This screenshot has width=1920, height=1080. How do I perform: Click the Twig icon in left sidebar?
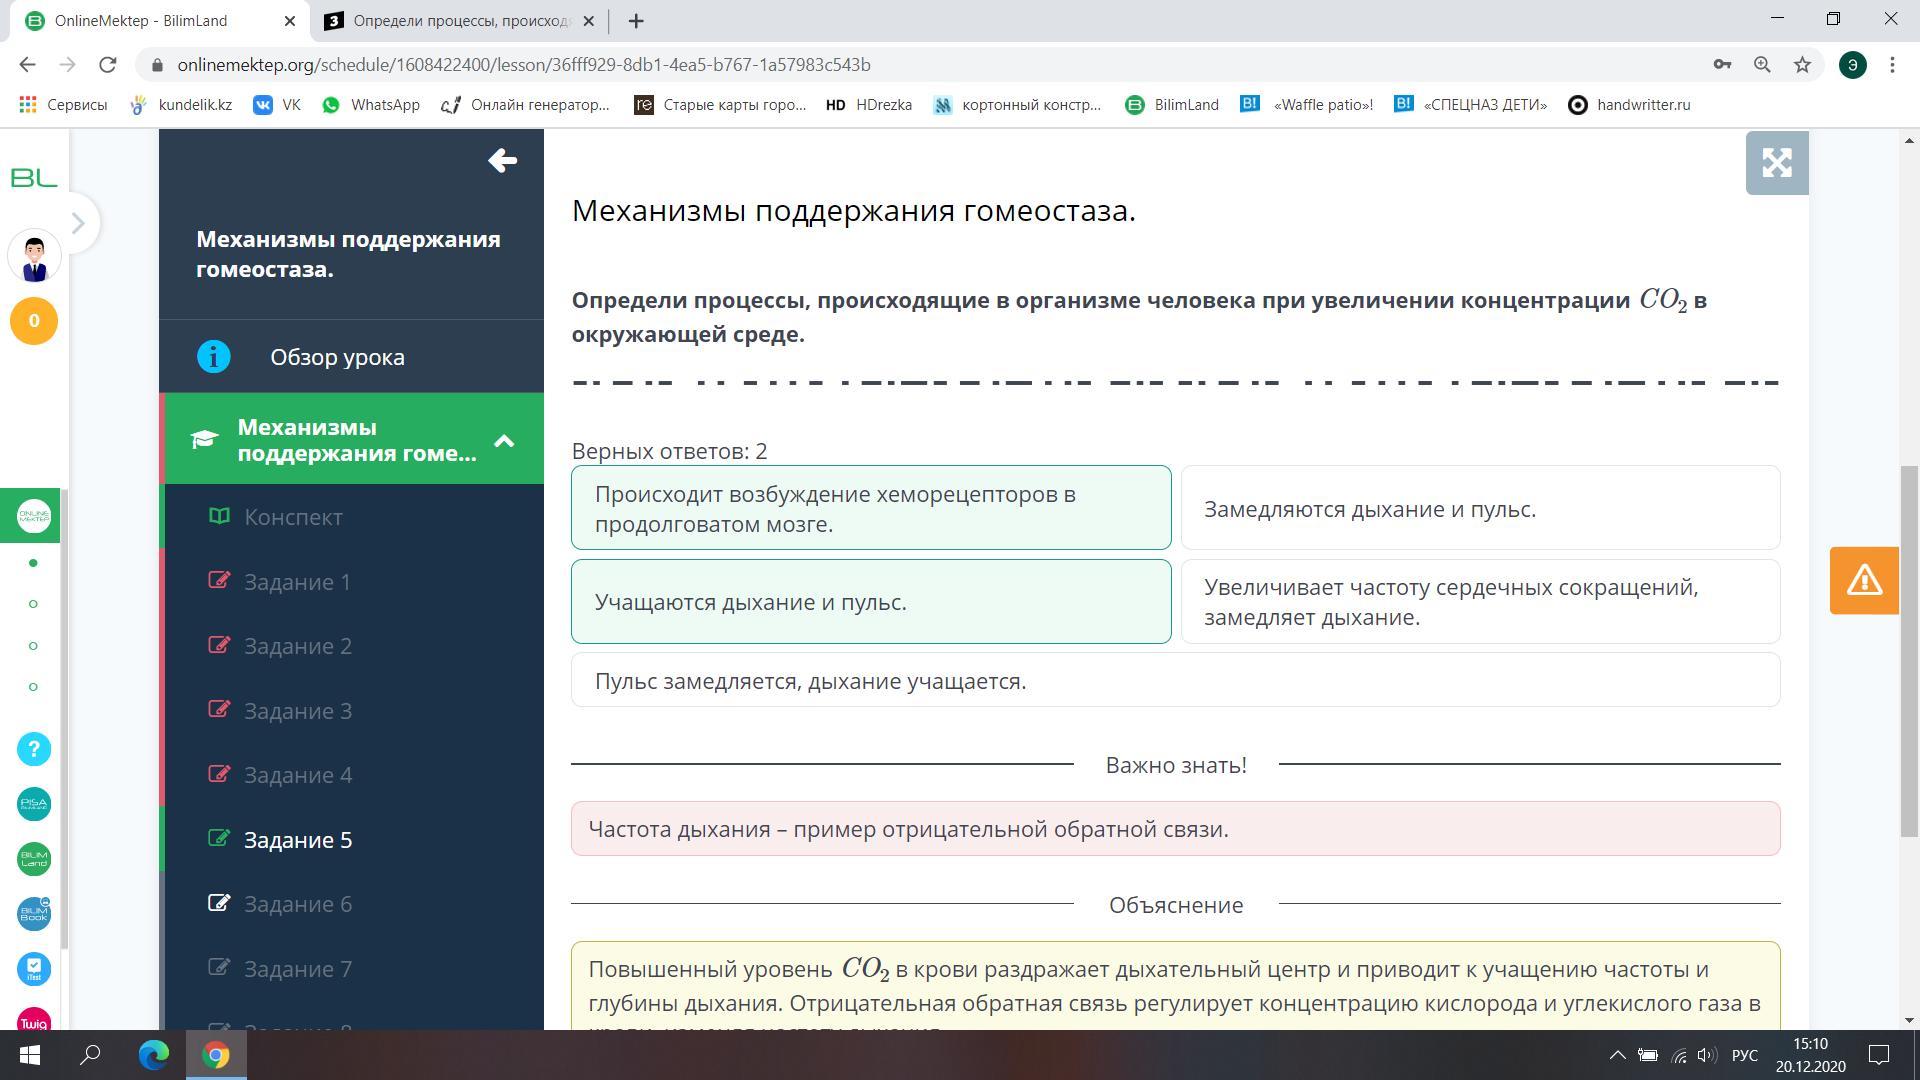coord(34,1020)
